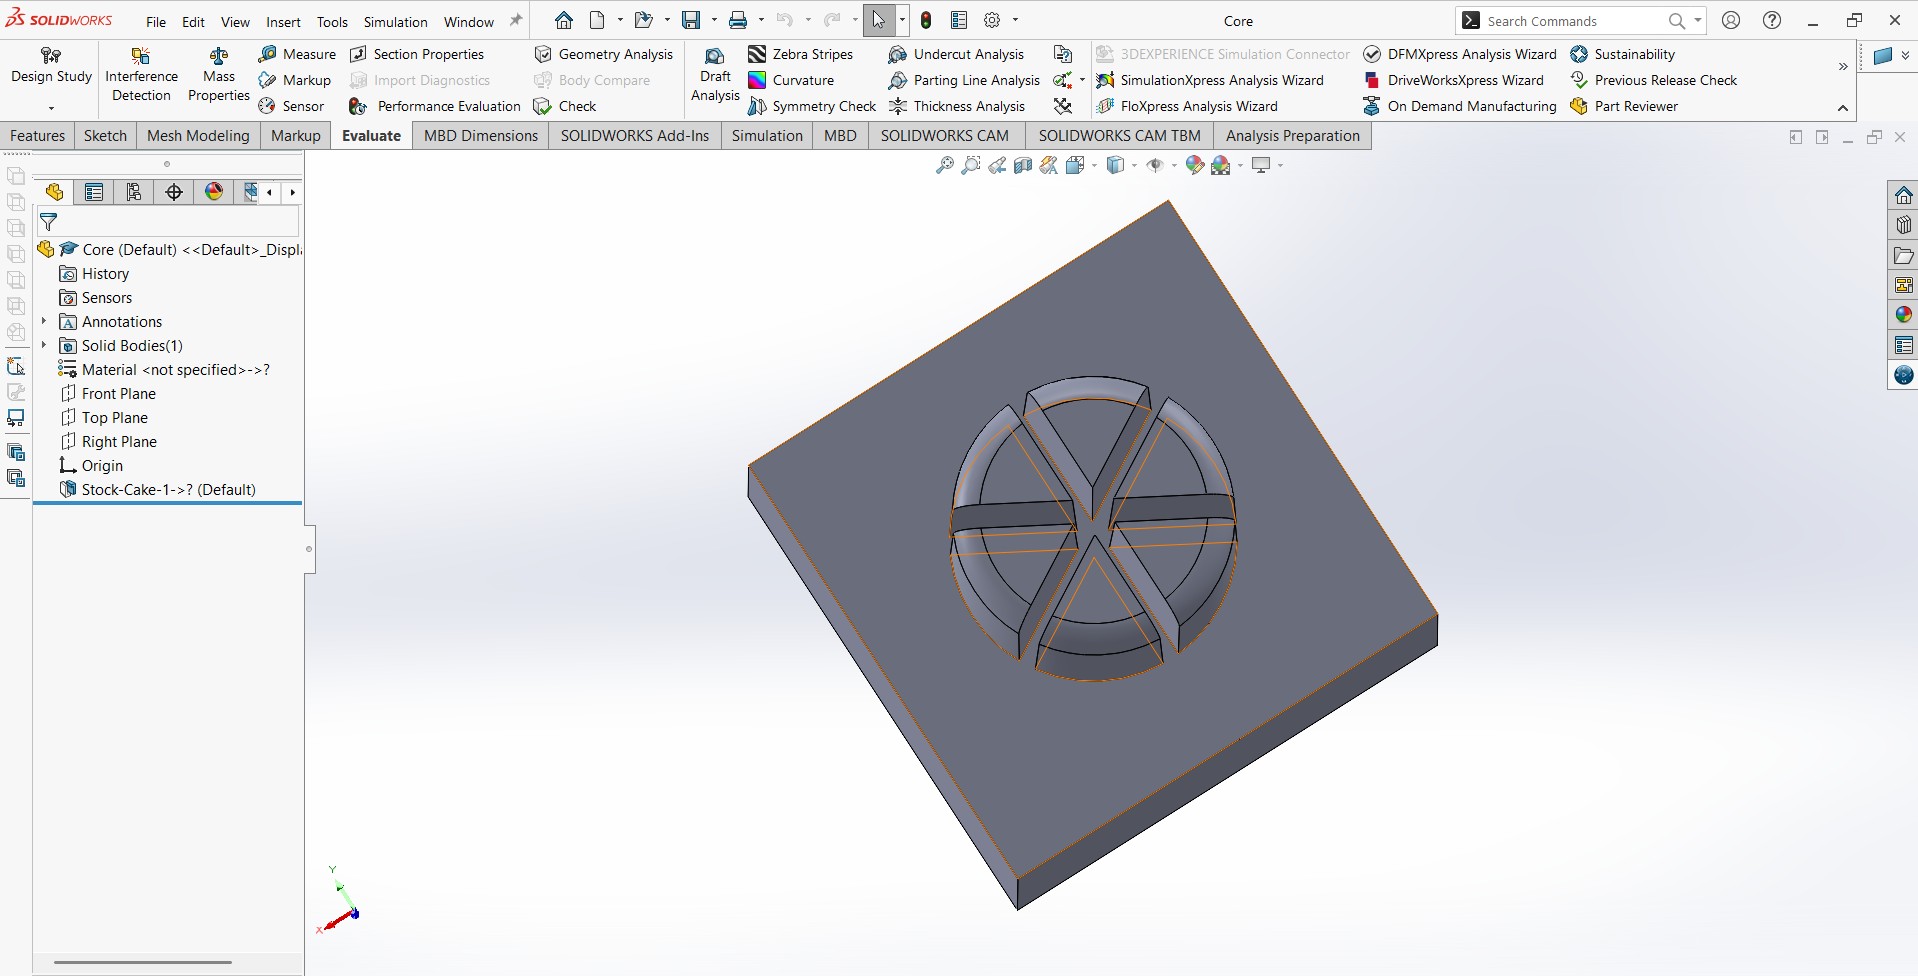Viewport: 1918px width, 976px height.
Task: Open Undercut Analysis
Action: [x=956, y=54]
